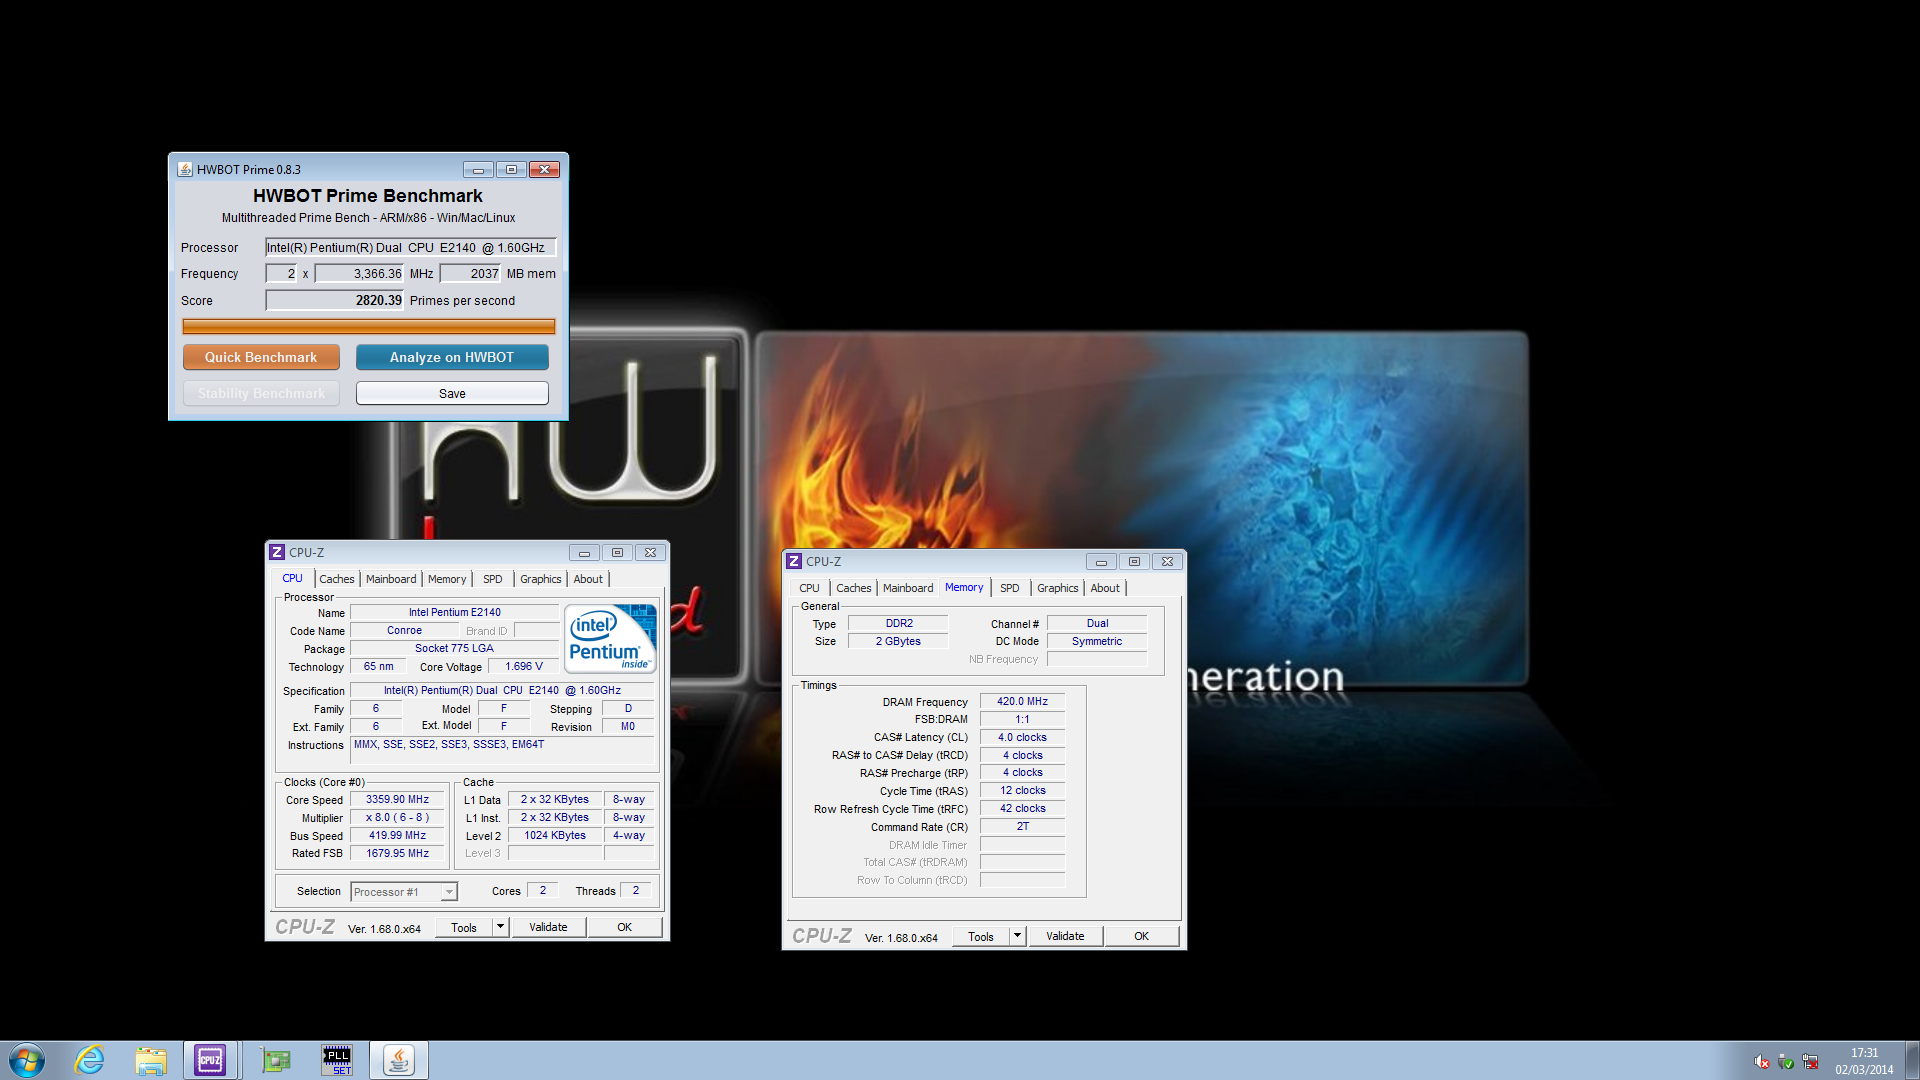
Task: Open Mainboard tab in left CPU-Z window
Action: (x=391, y=579)
